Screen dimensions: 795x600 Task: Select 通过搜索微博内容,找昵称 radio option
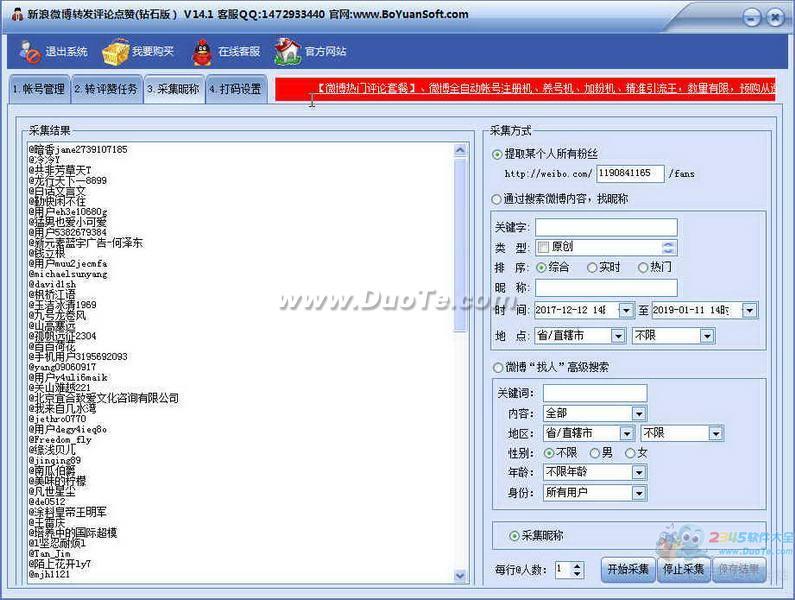pyautogui.click(x=496, y=199)
